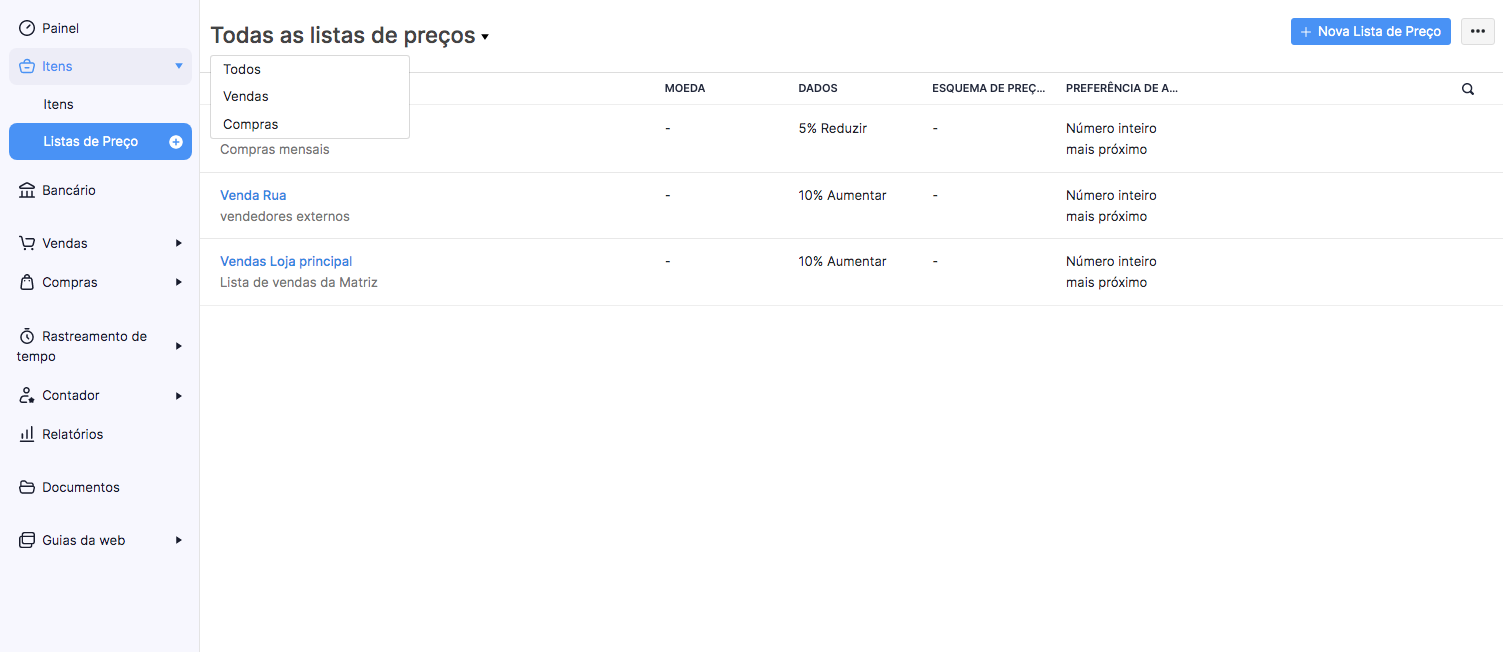Select Todos in the filter dropdown
Viewport: 1503px width, 652px height.
point(310,69)
